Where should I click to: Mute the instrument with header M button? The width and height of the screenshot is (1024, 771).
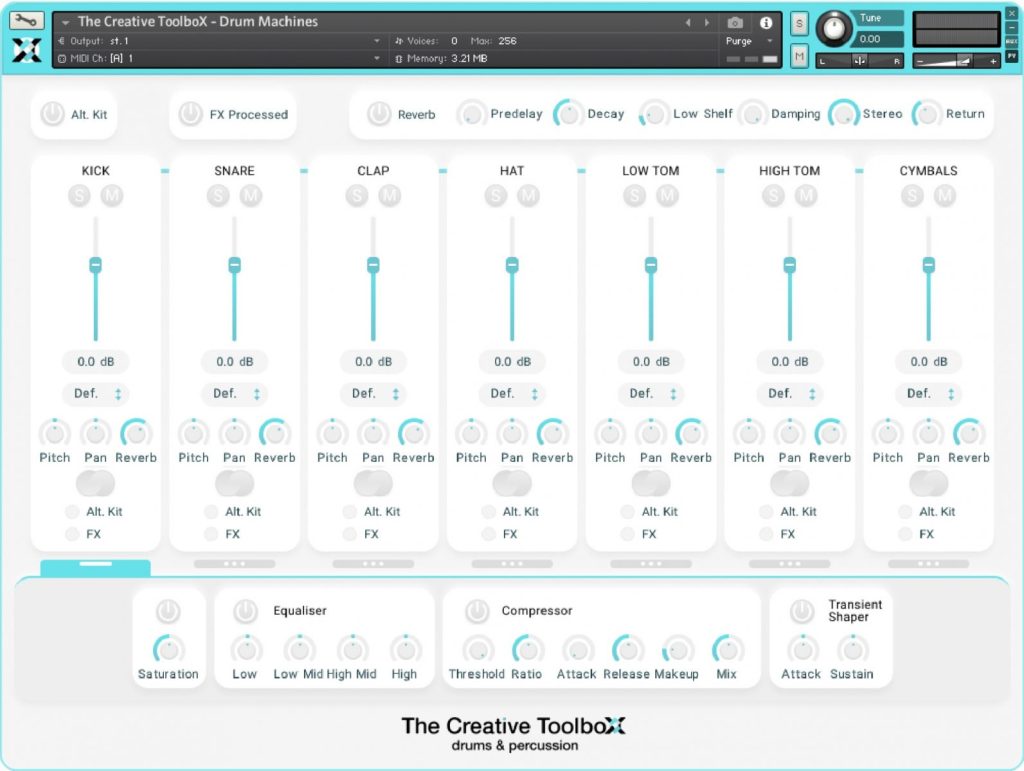(799, 57)
